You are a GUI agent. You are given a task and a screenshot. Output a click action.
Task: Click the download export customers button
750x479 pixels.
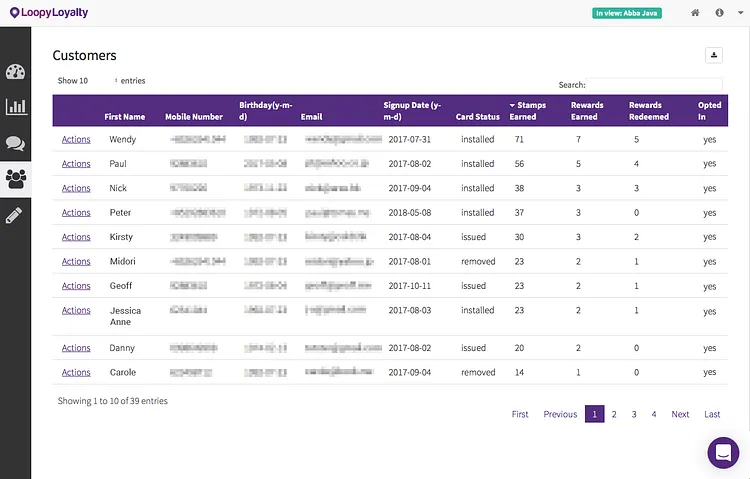714,55
